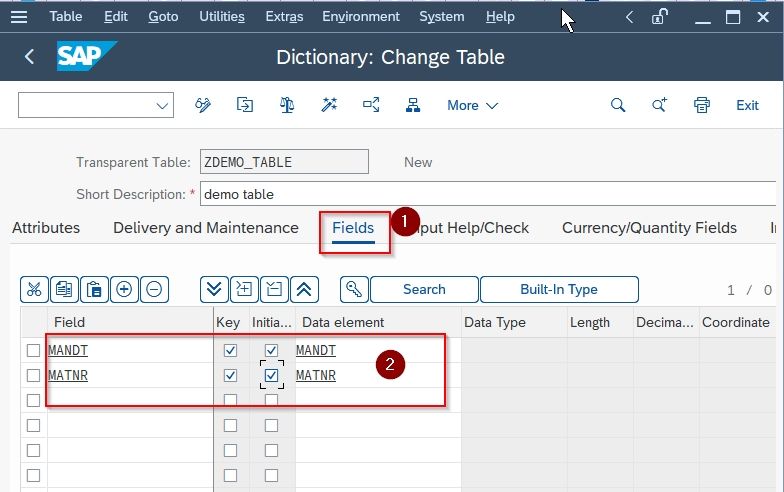This screenshot has height=492, width=784.
Task: Open the MANDT data element link
Action: (x=316, y=350)
